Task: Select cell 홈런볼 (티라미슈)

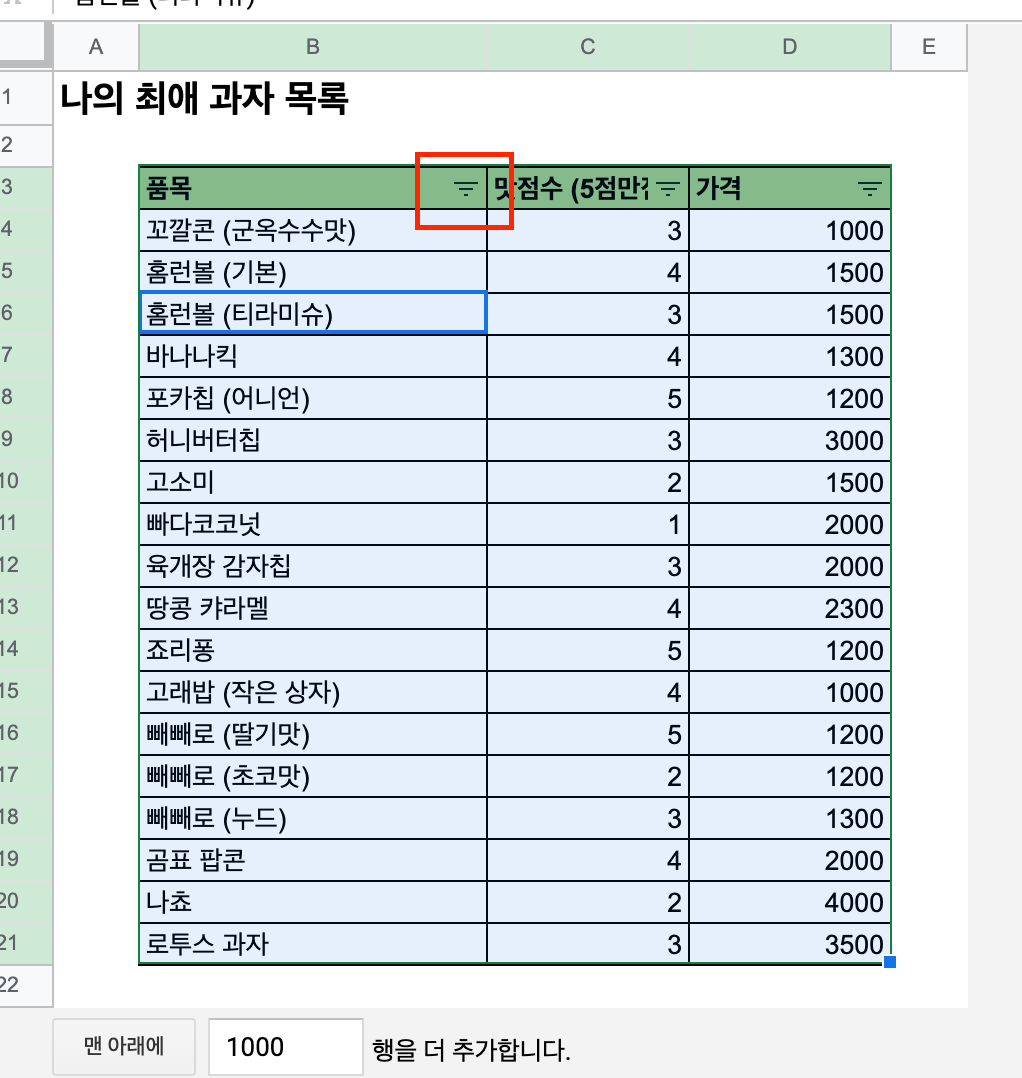Action: (313, 314)
